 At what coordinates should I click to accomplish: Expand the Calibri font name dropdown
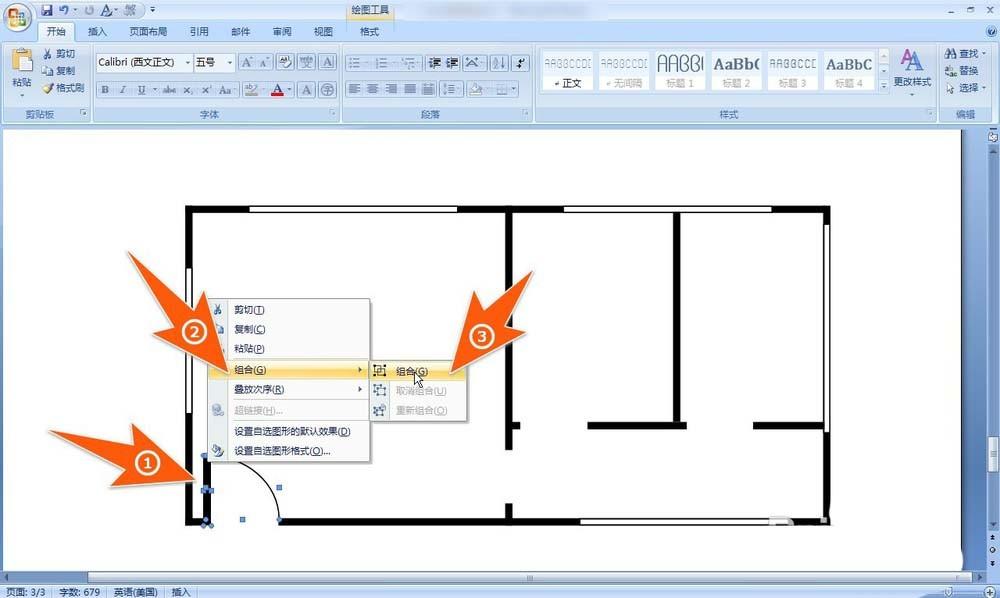[x=187, y=63]
